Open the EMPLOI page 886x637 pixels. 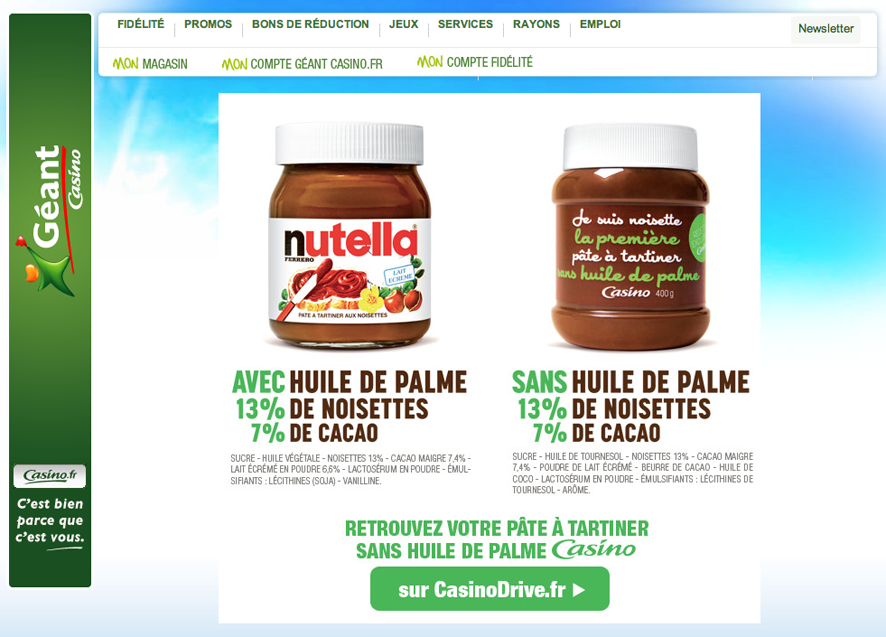pyautogui.click(x=600, y=24)
